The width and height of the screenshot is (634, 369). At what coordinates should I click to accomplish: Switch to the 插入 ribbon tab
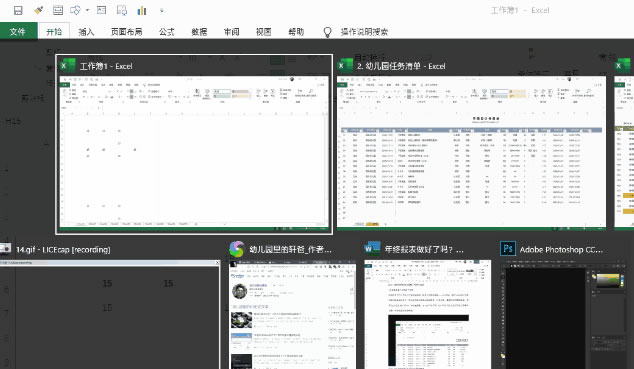(86, 32)
